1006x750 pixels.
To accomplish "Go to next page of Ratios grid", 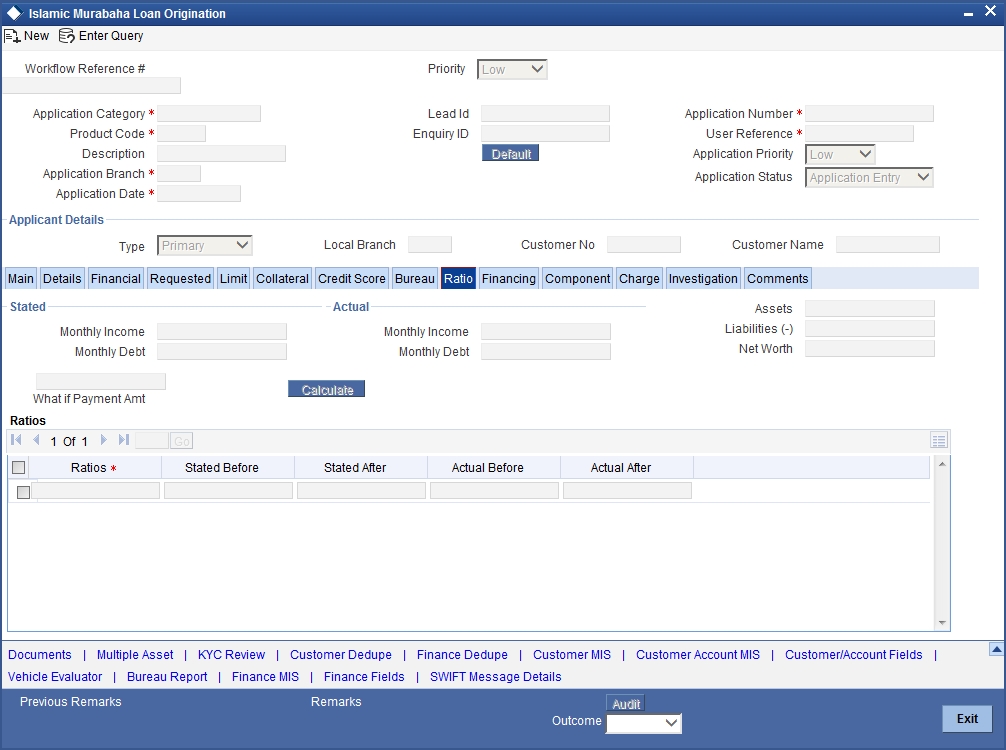I will (103, 440).
